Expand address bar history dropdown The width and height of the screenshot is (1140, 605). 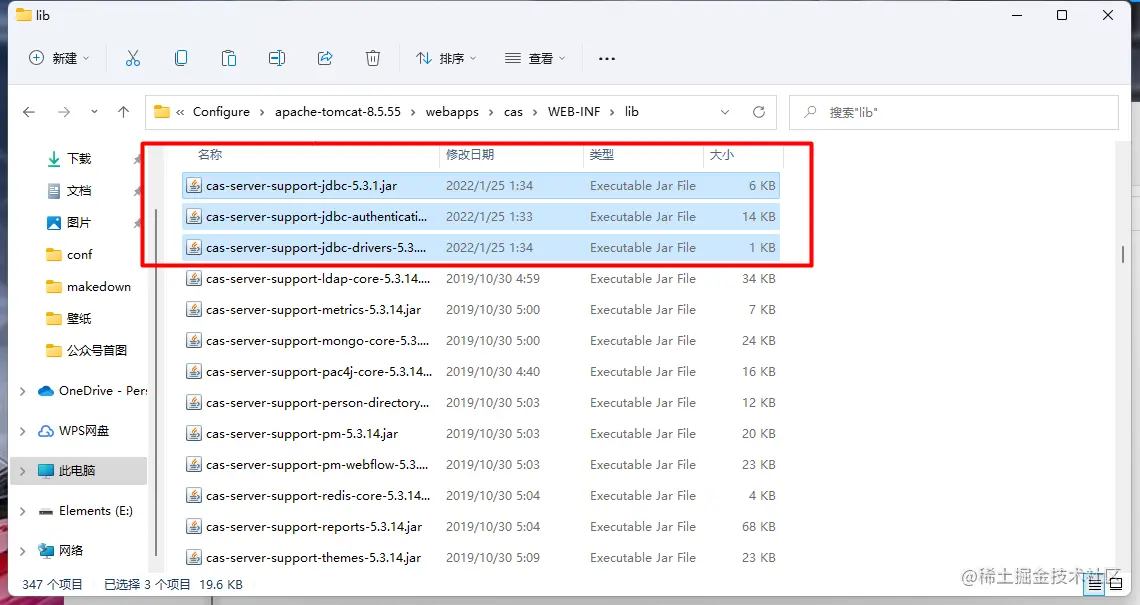725,112
